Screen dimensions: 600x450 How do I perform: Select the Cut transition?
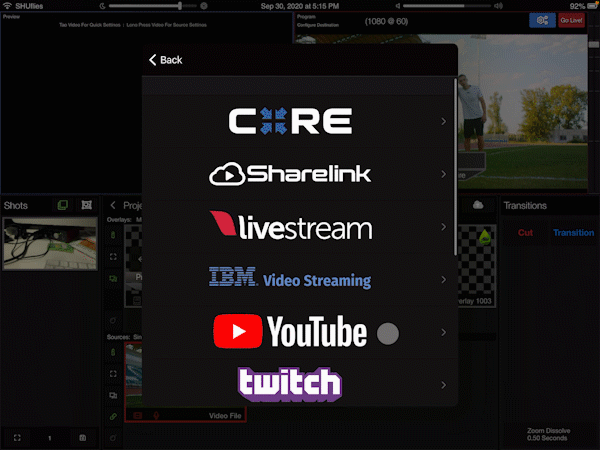(524, 233)
